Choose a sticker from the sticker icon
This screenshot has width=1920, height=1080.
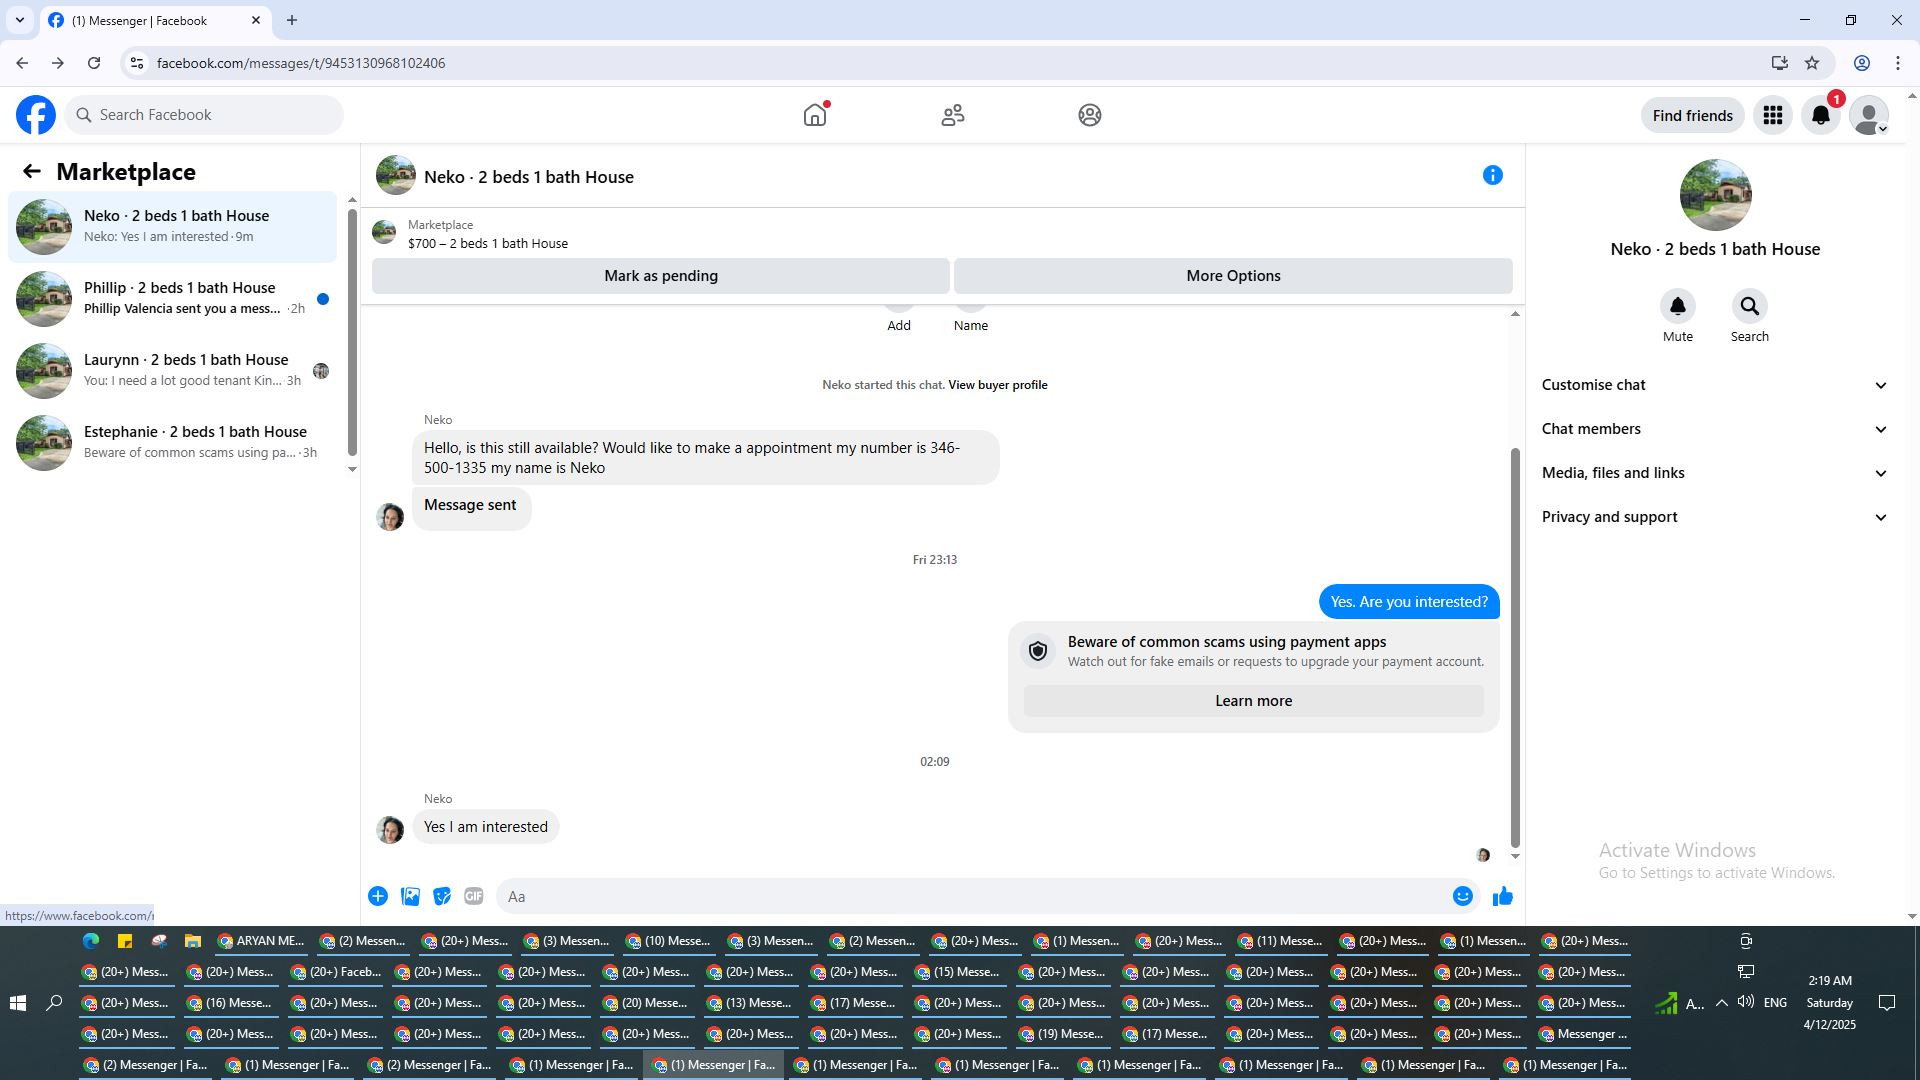[x=442, y=896]
